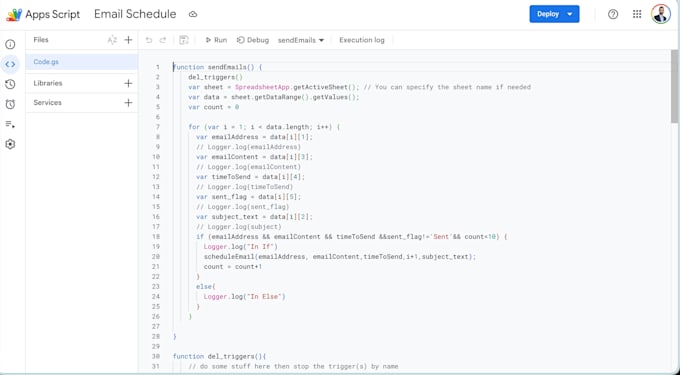Open the sendEmails function dropdown

click(301, 40)
